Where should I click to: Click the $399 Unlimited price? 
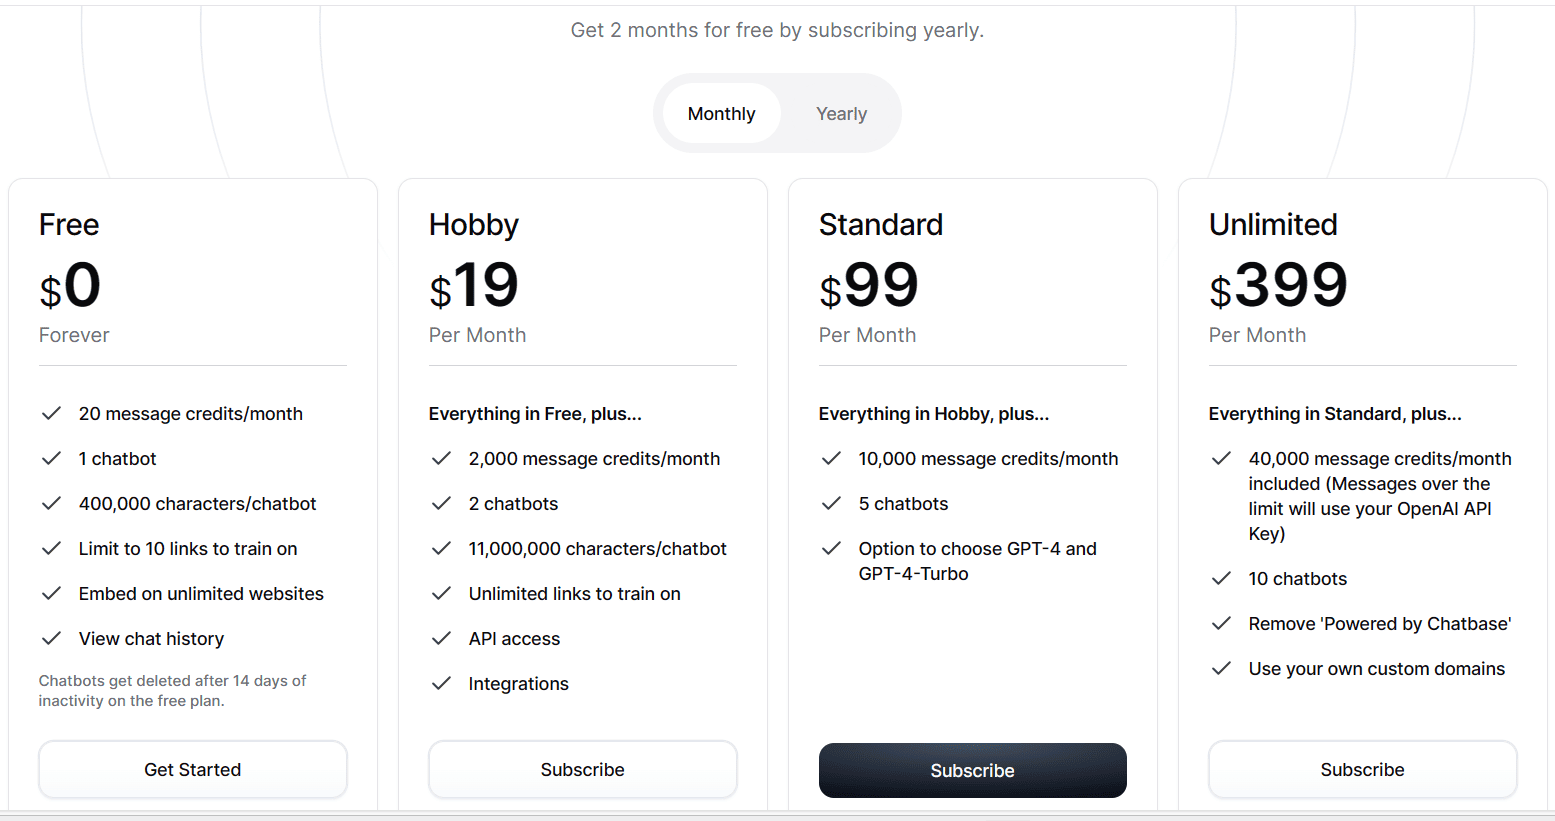1278,286
